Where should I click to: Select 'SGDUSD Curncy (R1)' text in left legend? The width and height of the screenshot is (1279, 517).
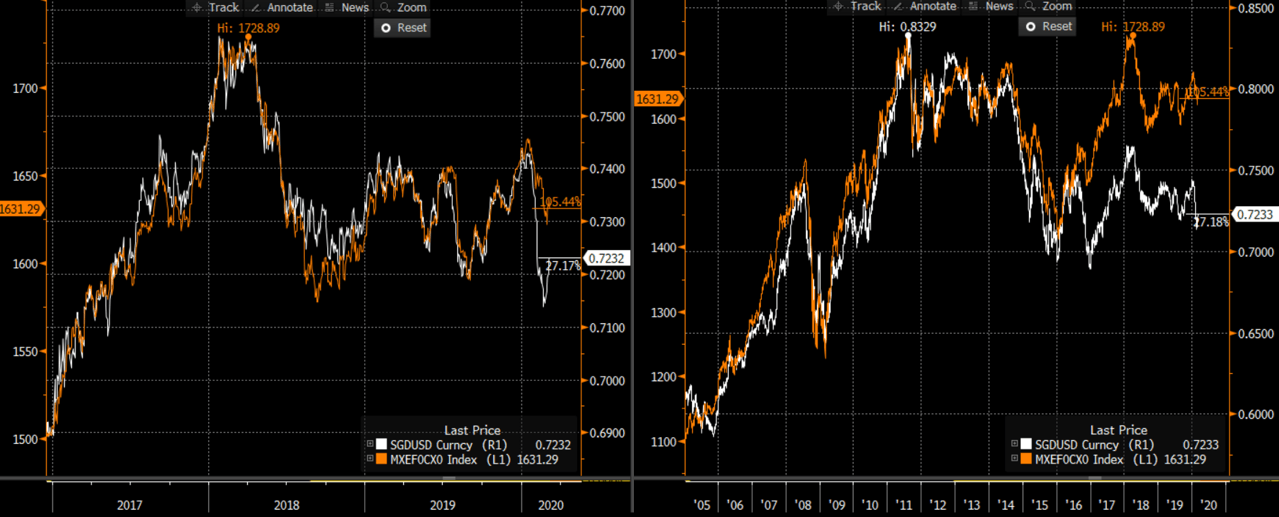[x=447, y=444]
